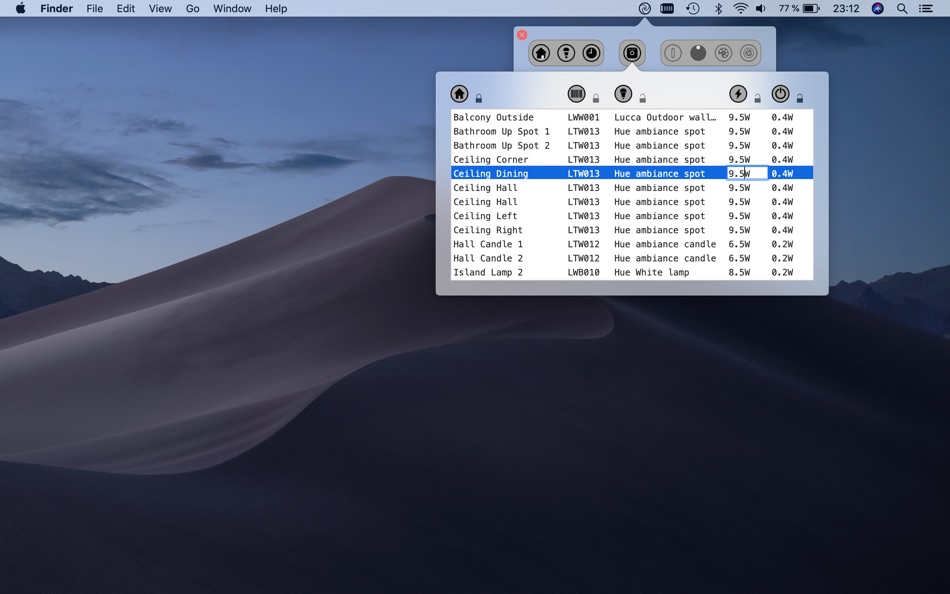Select the light bulb icon in the palette
950x594 pixels.
pyautogui.click(x=565, y=53)
